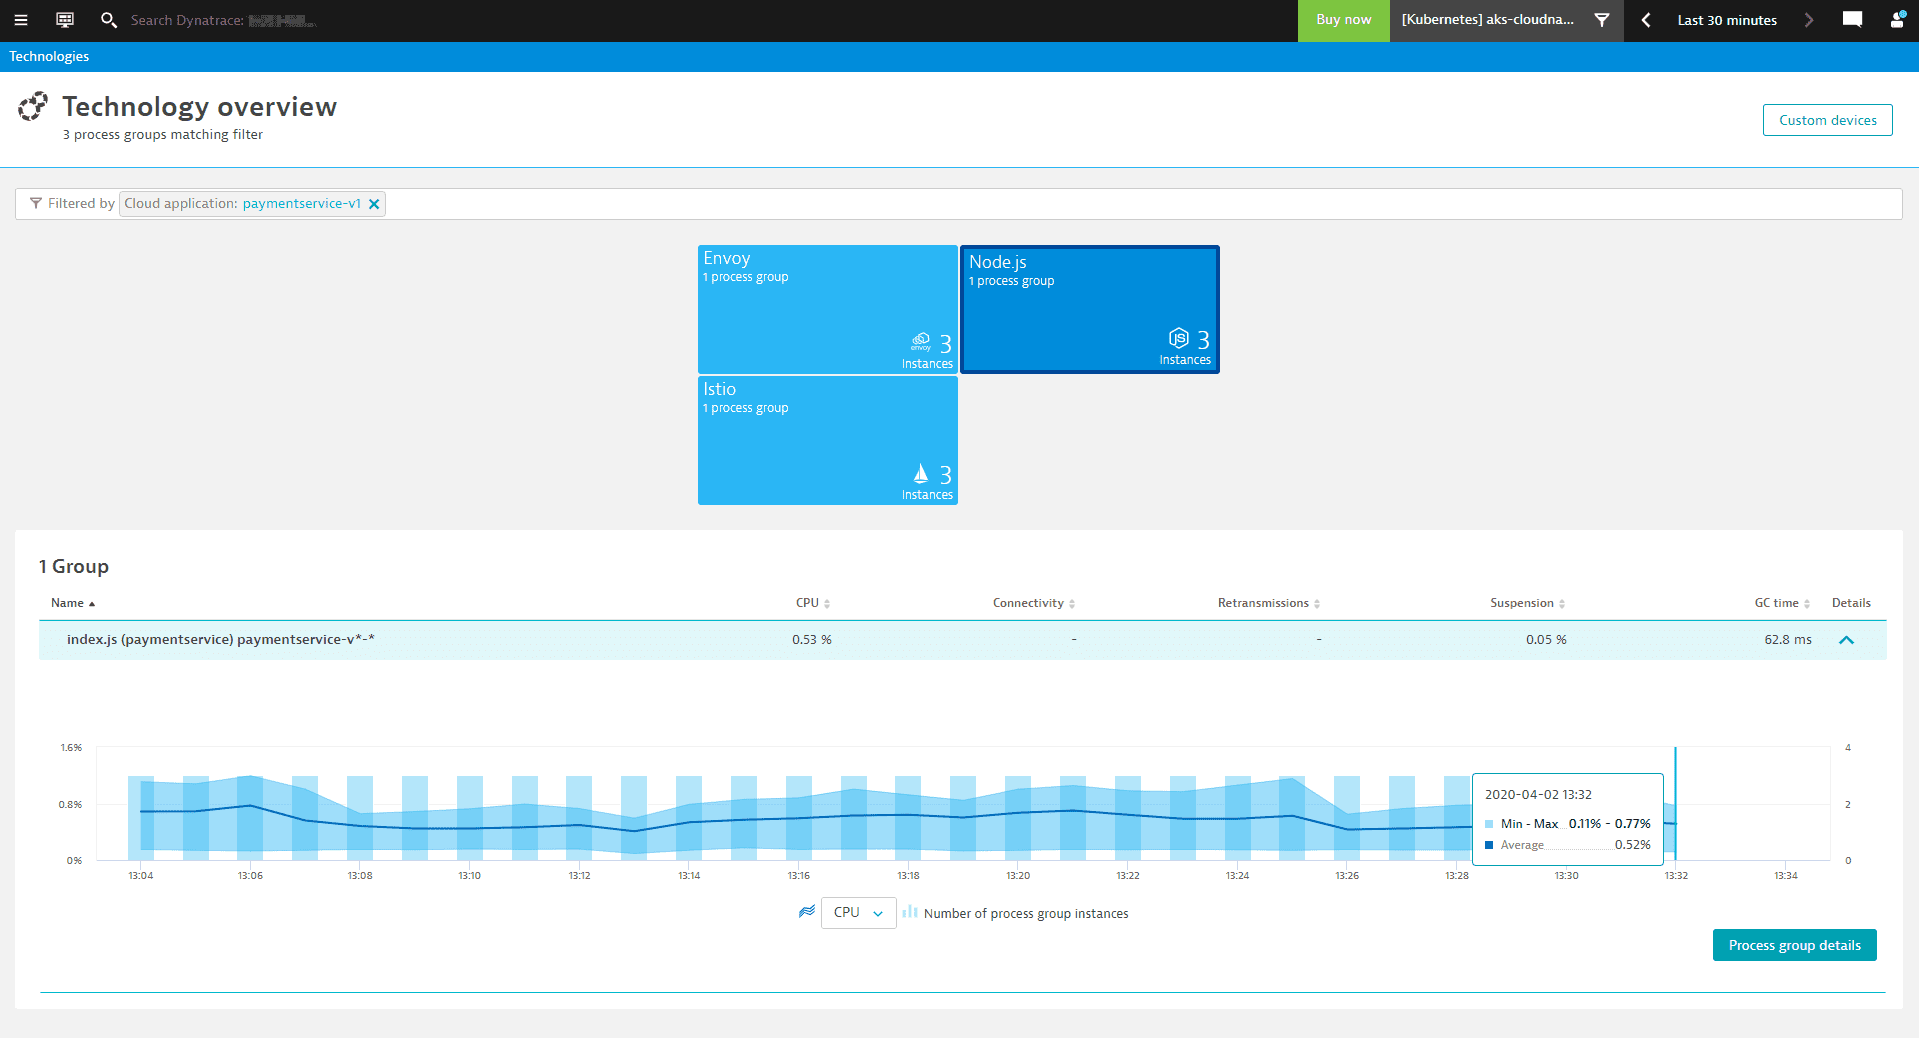The height and width of the screenshot is (1038, 1919).
Task: Click the Average legend swatch
Action: pyautogui.click(x=1489, y=845)
